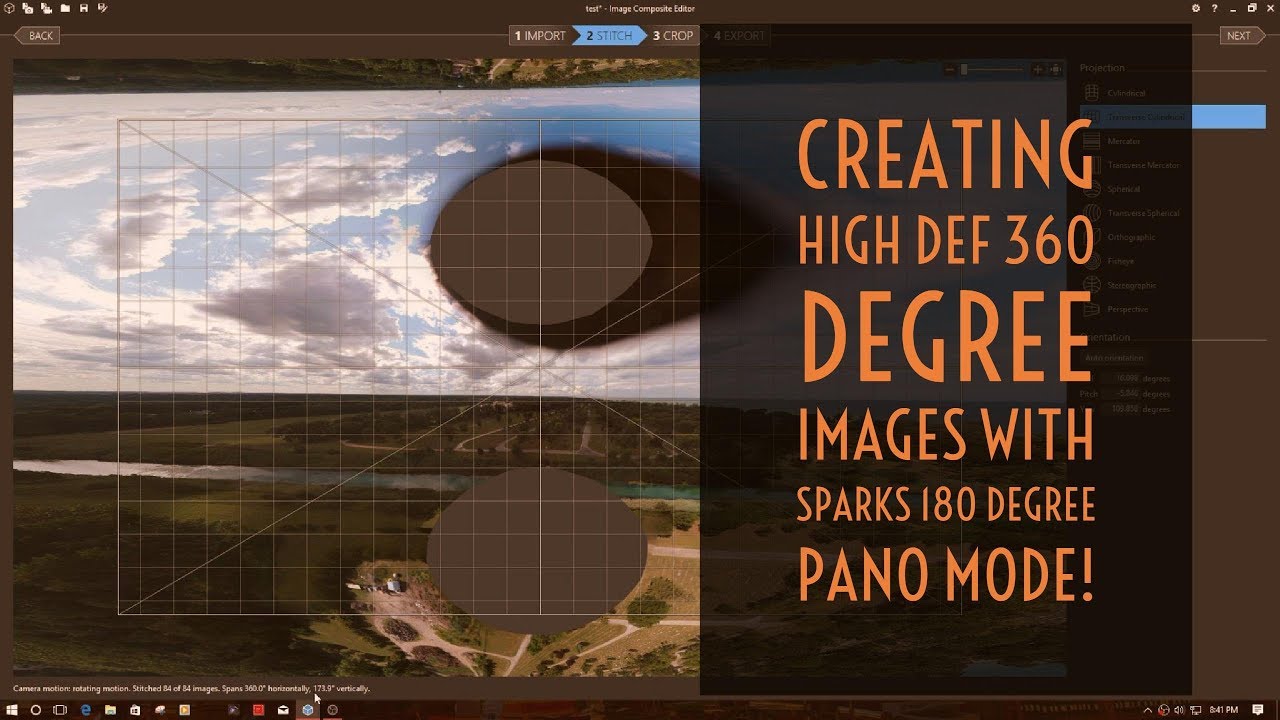Select the Transverse Spherical projection
Image resolution: width=1280 pixels, height=720 pixels.
pyautogui.click(x=1172, y=213)
